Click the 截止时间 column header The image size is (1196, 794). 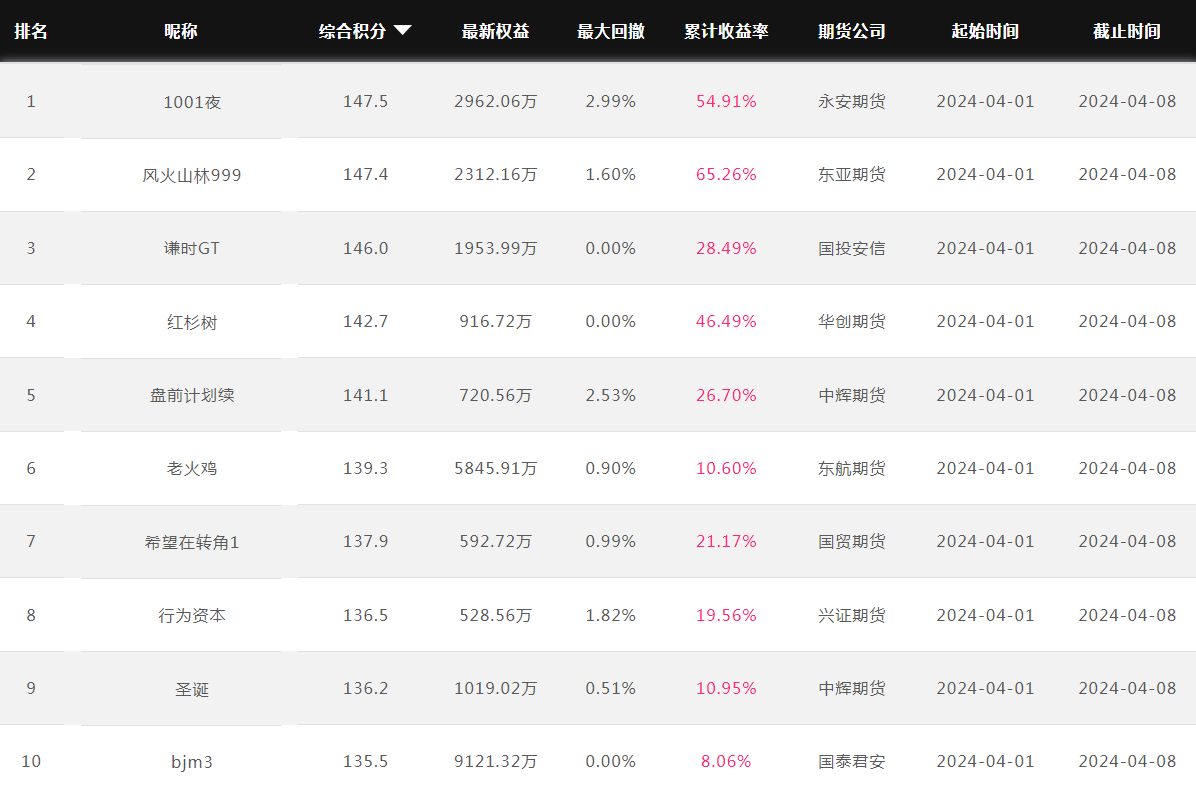click(x=1127, y=31)
